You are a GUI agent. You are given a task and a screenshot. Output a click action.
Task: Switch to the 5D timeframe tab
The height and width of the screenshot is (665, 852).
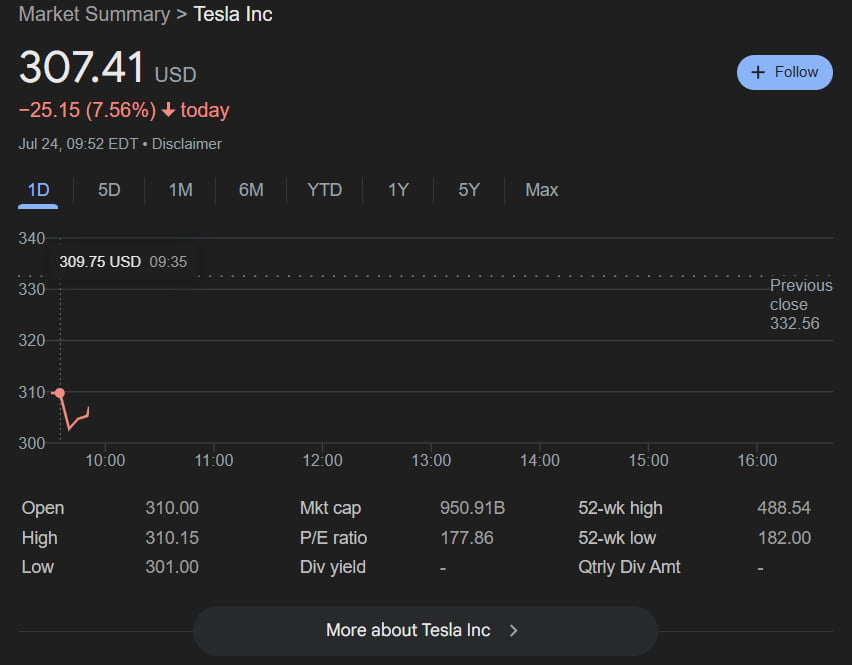(108, 190)
